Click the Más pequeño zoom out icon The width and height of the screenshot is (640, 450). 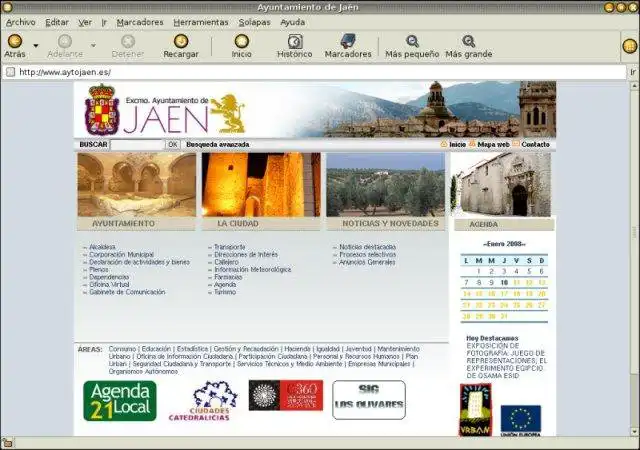coord(412,41)
